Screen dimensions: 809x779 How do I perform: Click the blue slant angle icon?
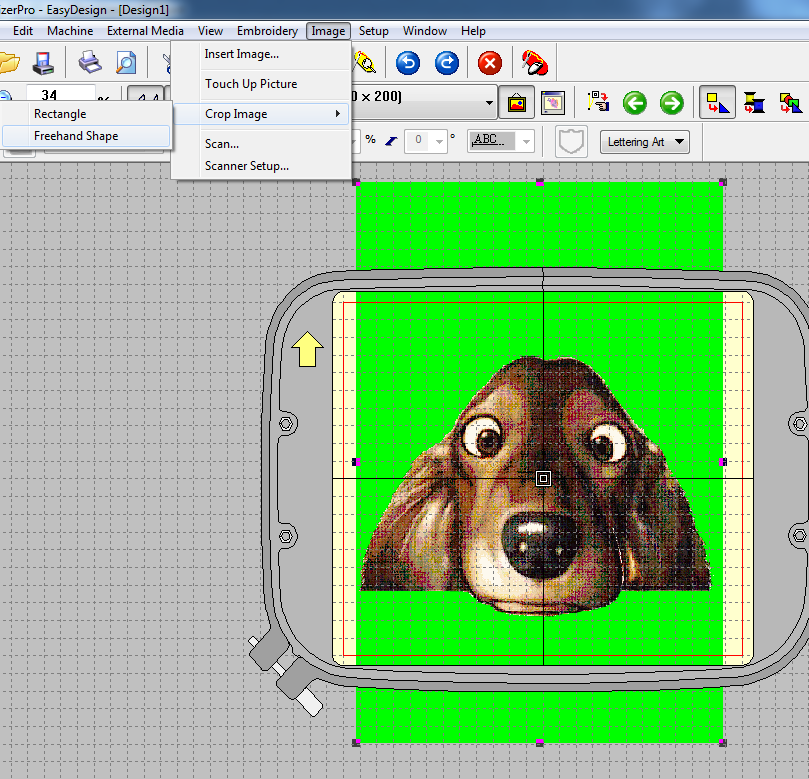[x=391, y=141]
